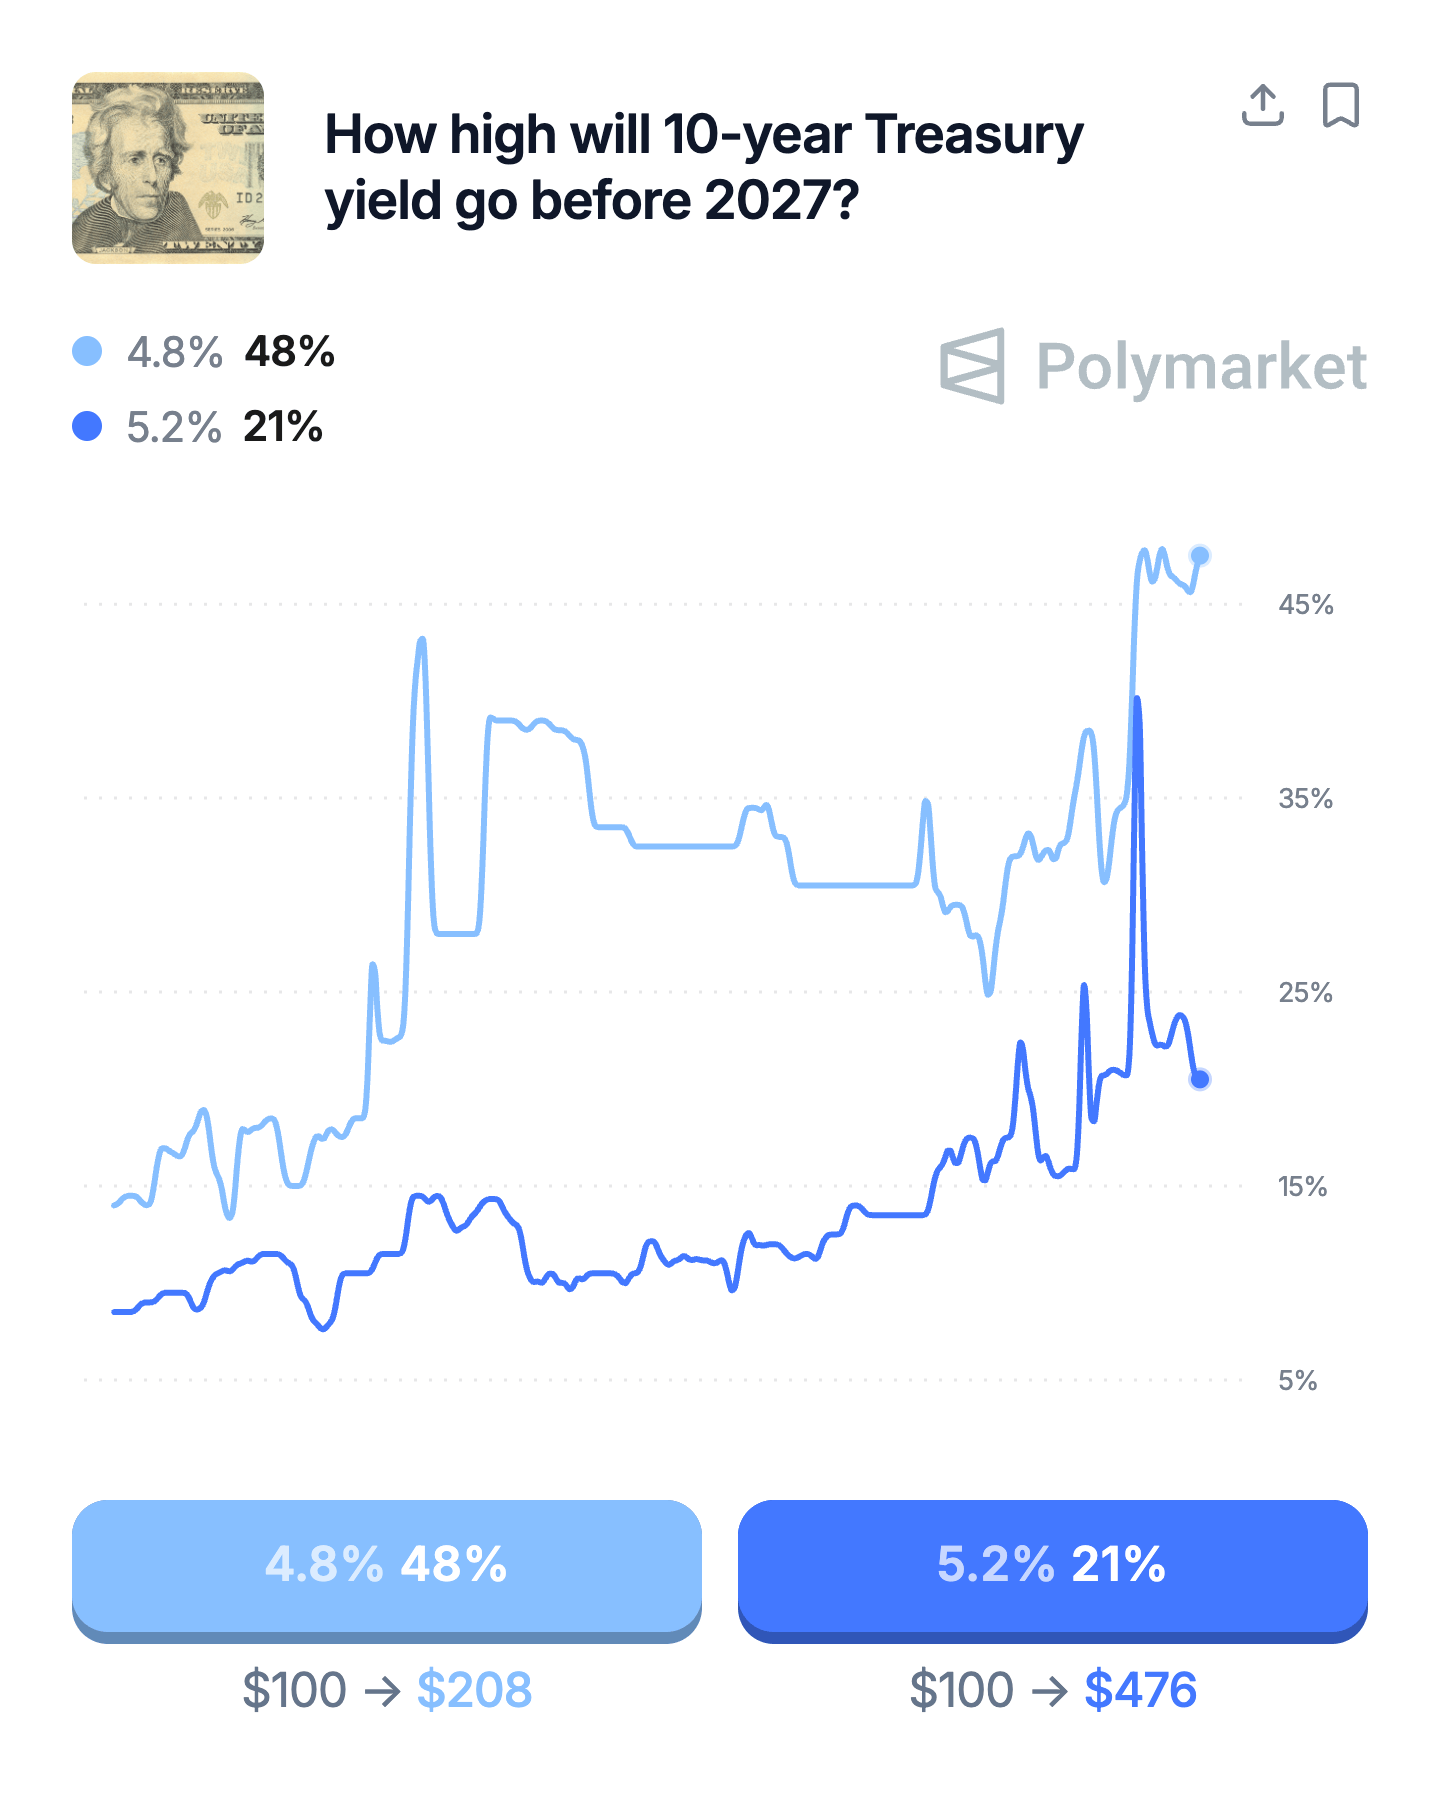Screen dimensions: 1440x1800
Task: Click the 25% axis label
Action: pos(1305,993)
